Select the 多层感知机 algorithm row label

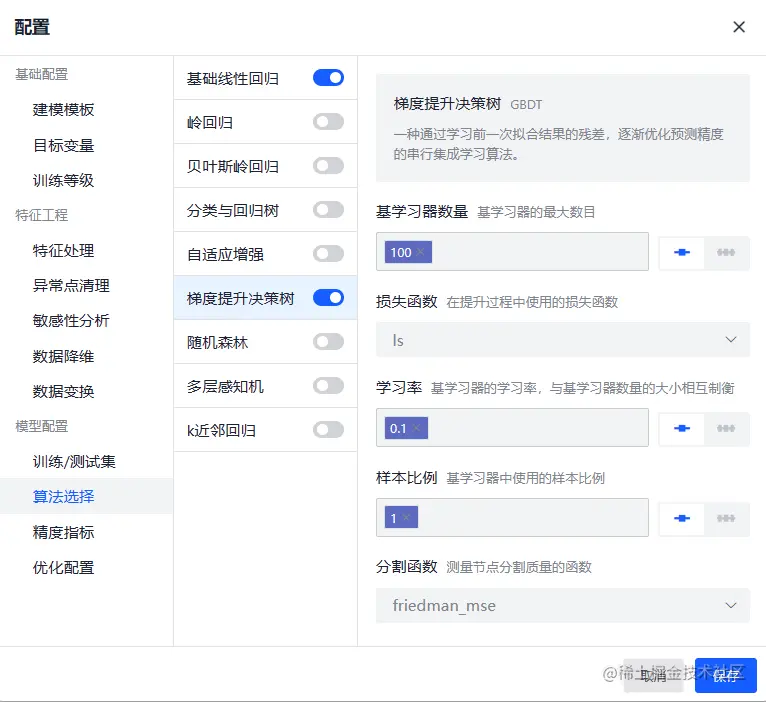pos(225,386)
